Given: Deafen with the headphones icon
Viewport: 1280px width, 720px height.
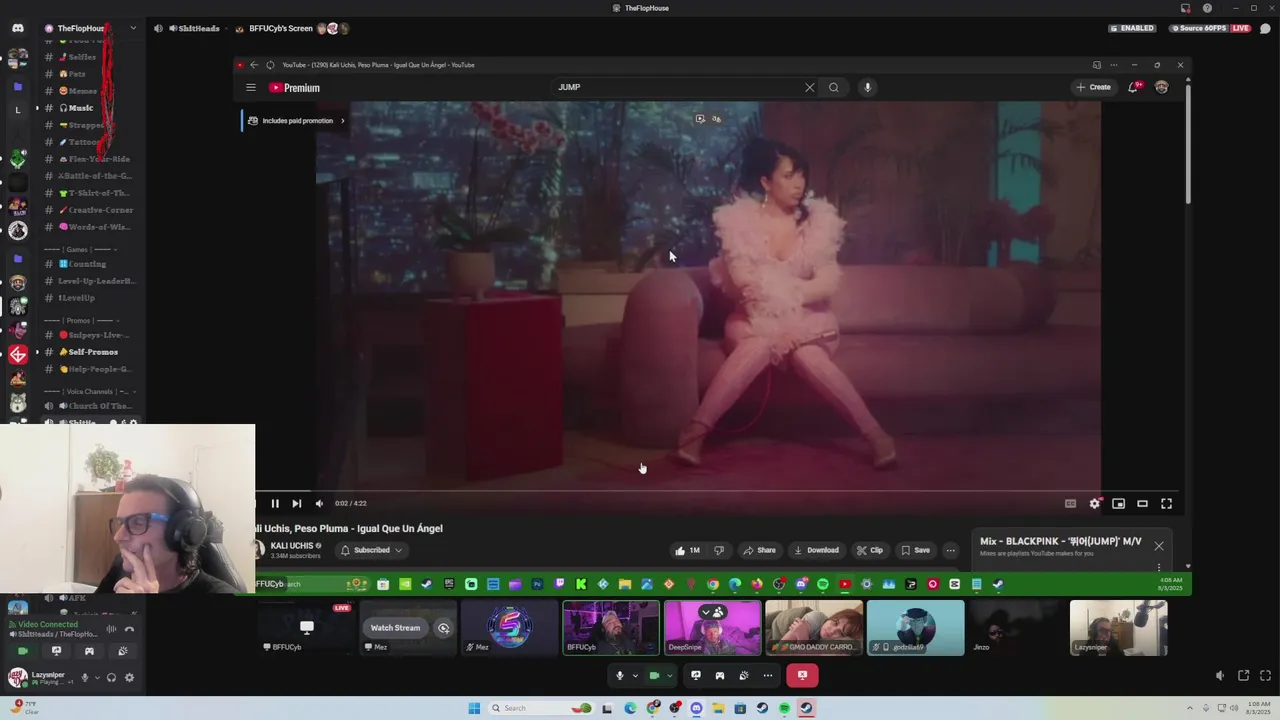Looking at the screenshot, I should 111,677.
